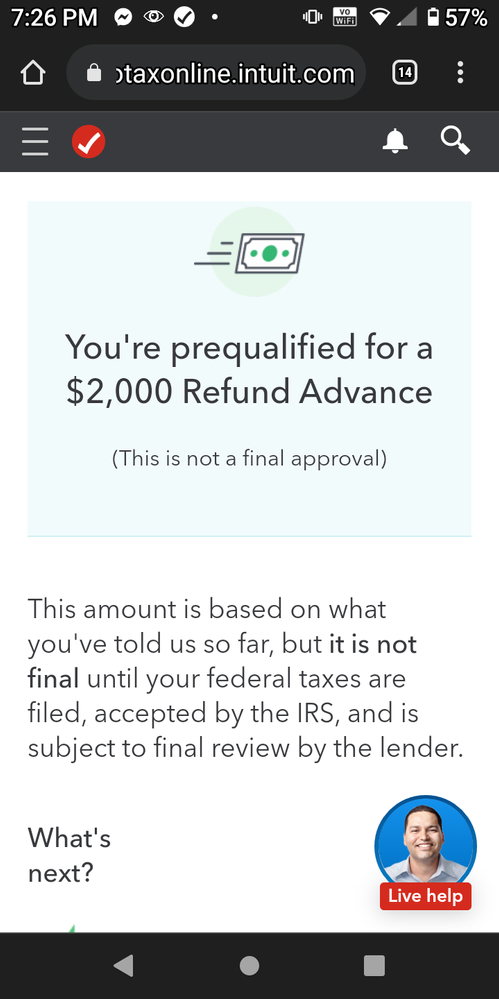
Task: Tap Android recent apps square button
Action: [374, 966]
